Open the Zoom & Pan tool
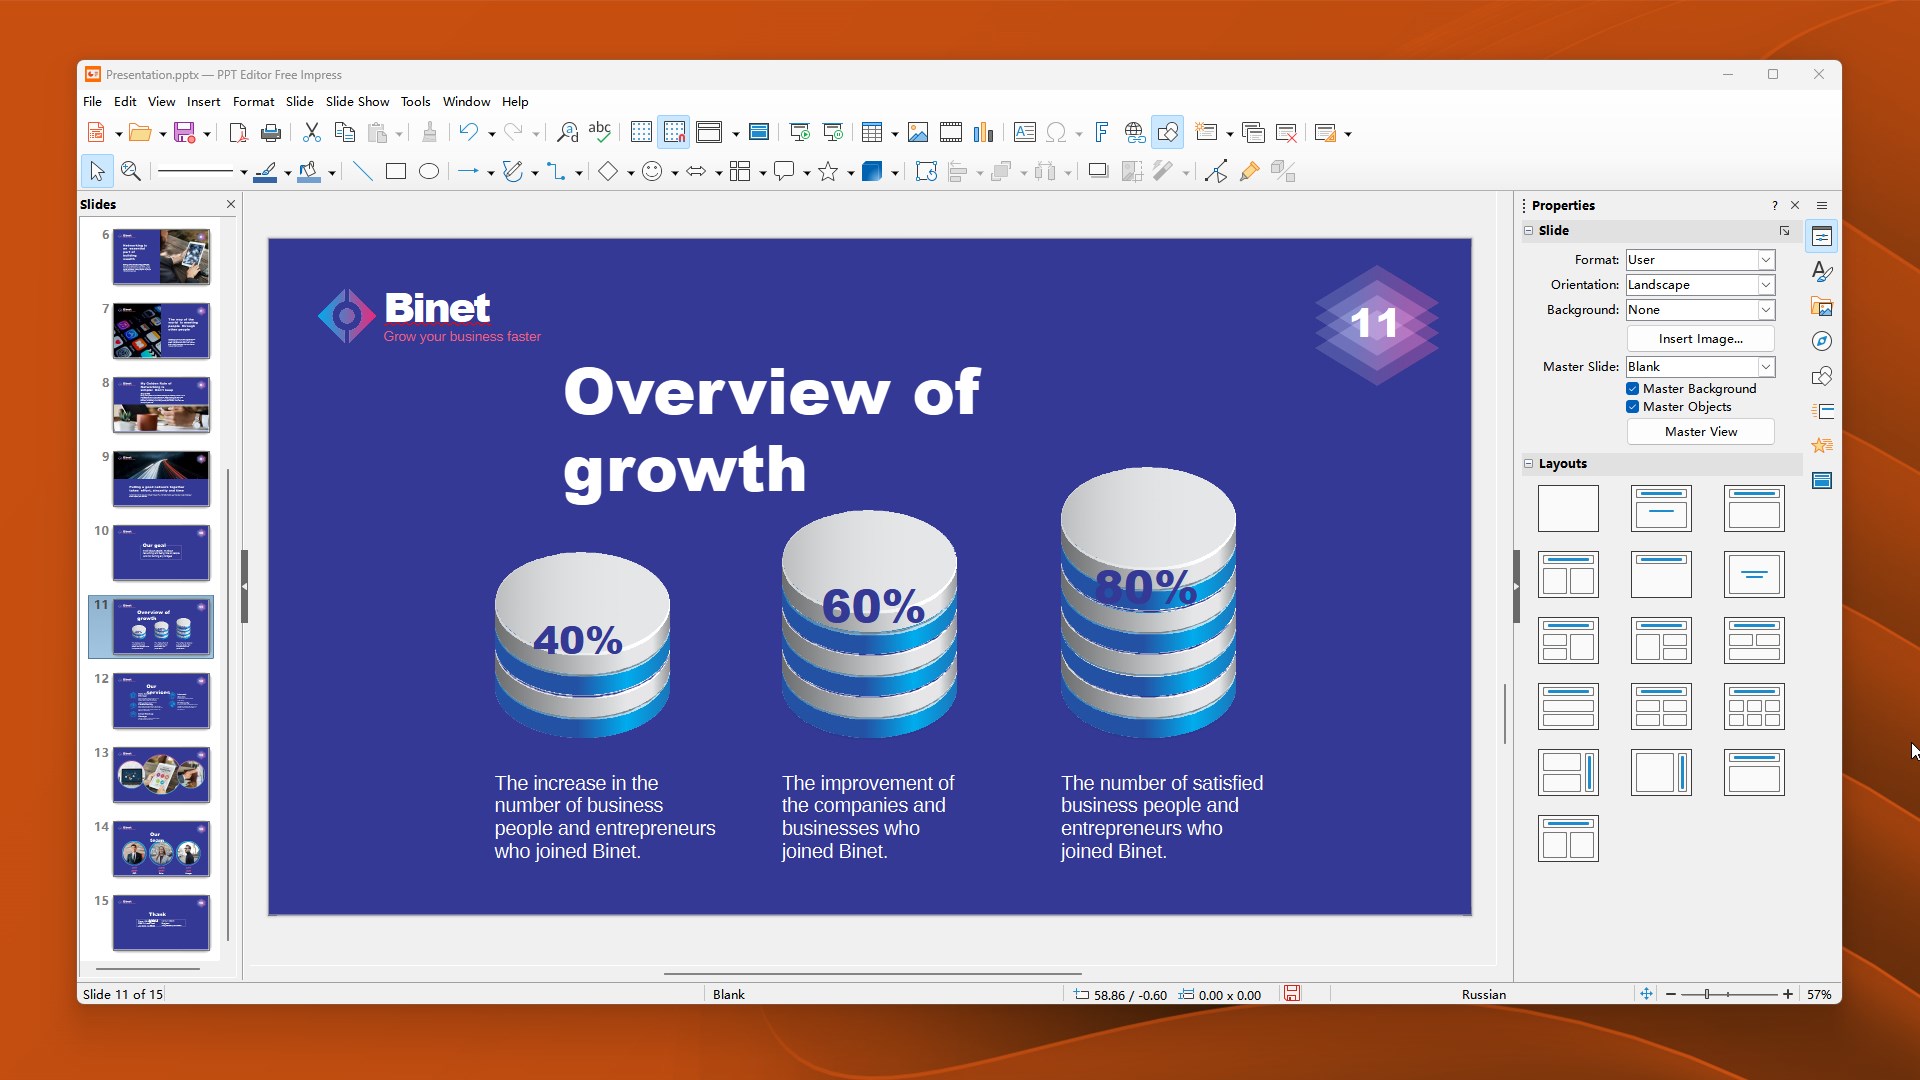The width and height of the screenshot is (1920, 1080). tap(131, 172)
